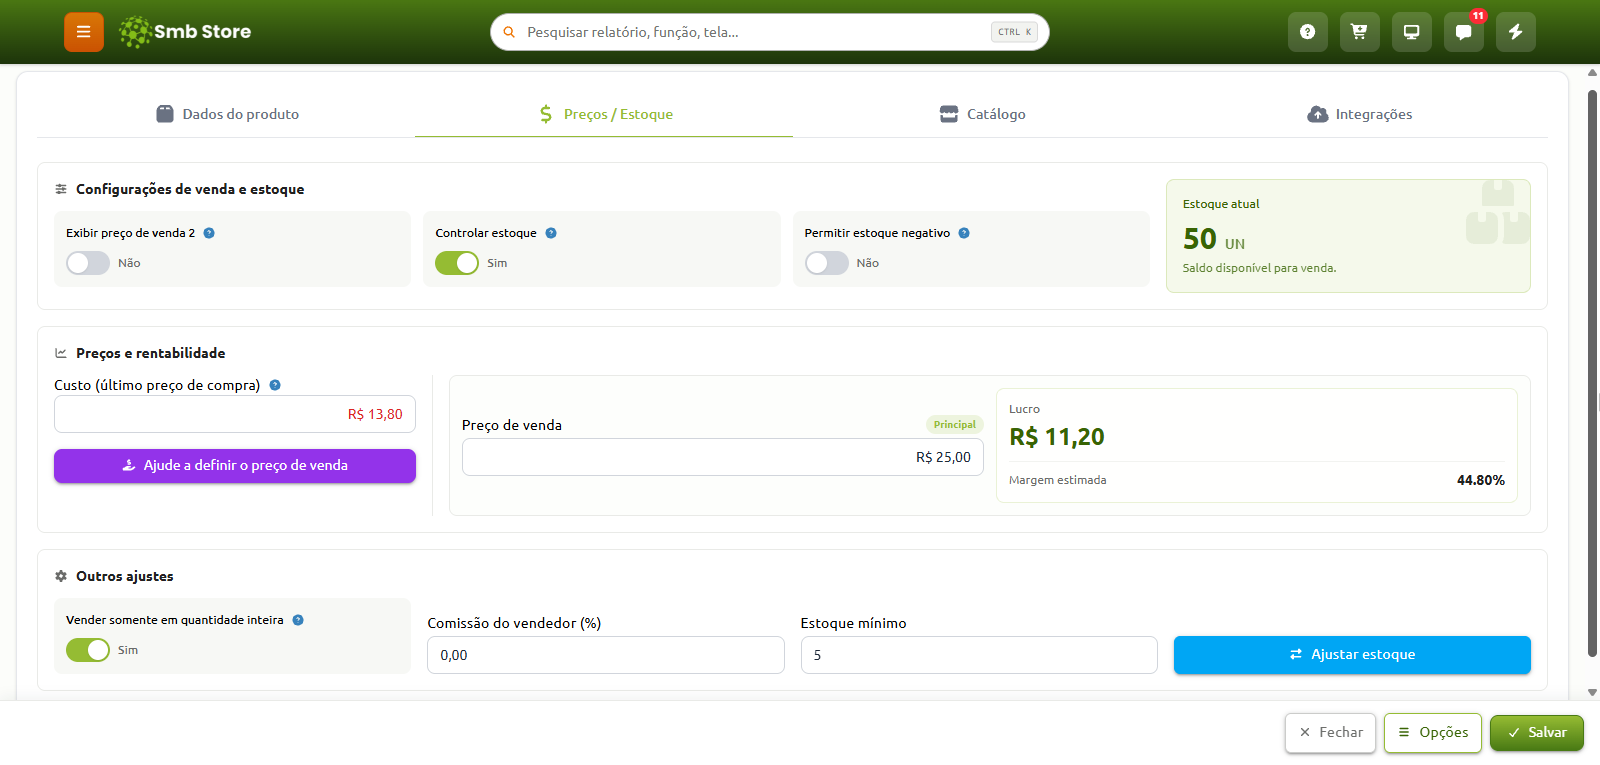Viewport: 1600px width, 765px height.
Task: Click the Fechar button
Action: [1331, 733]
